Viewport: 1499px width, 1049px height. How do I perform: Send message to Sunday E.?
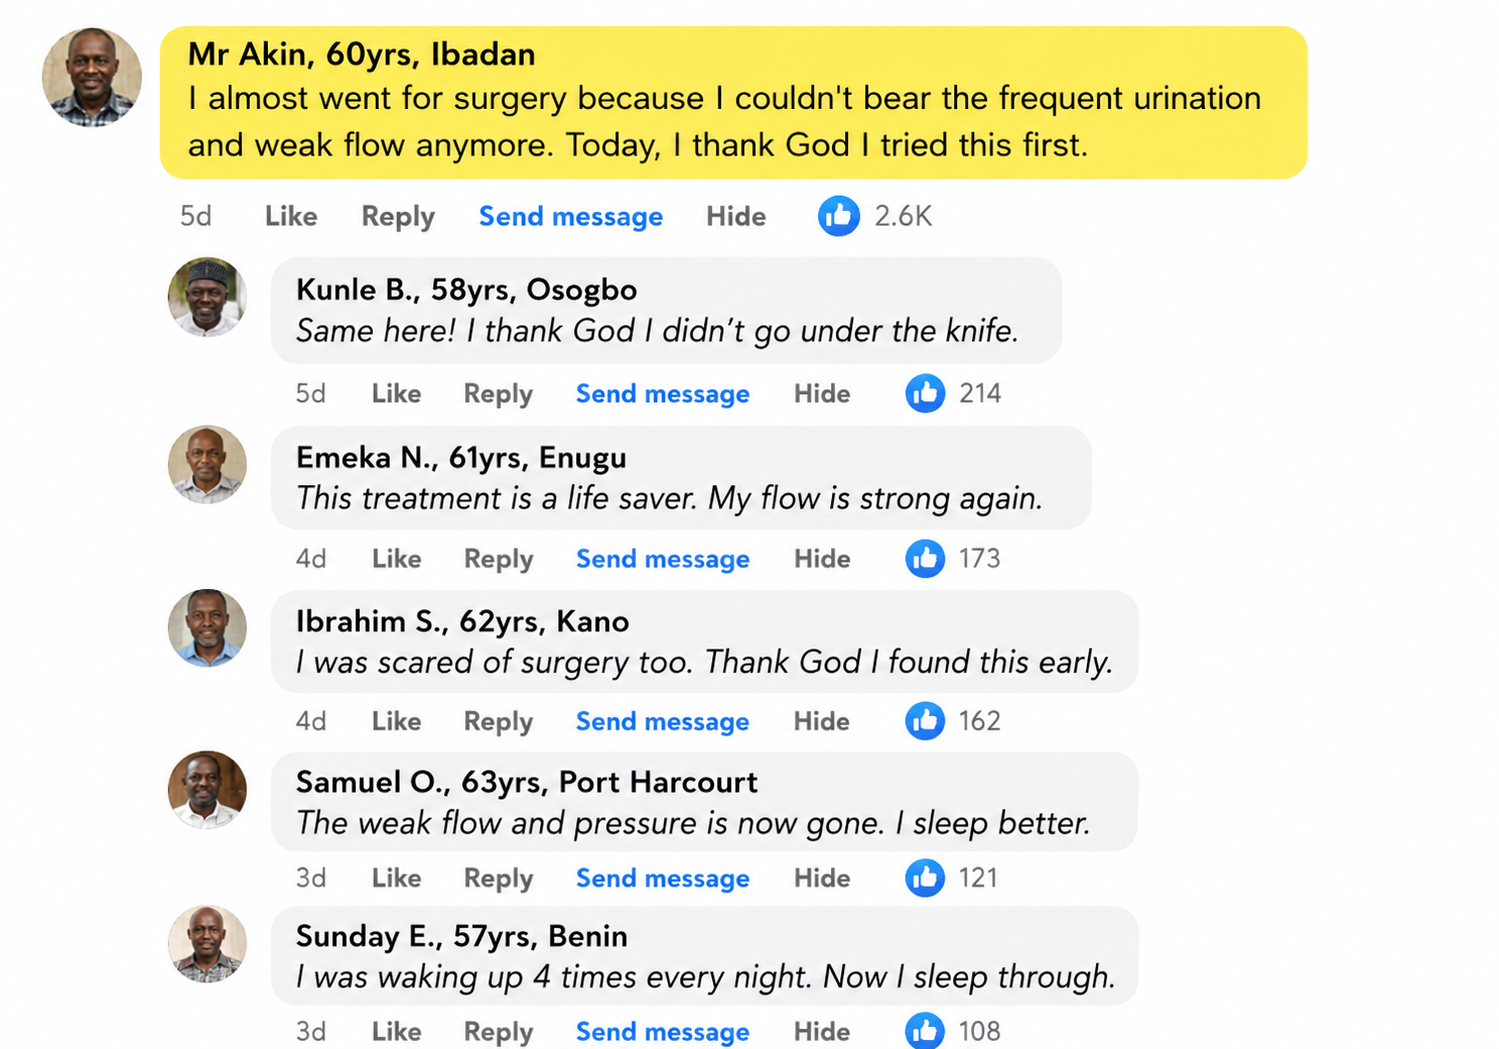coord(662,1031)
